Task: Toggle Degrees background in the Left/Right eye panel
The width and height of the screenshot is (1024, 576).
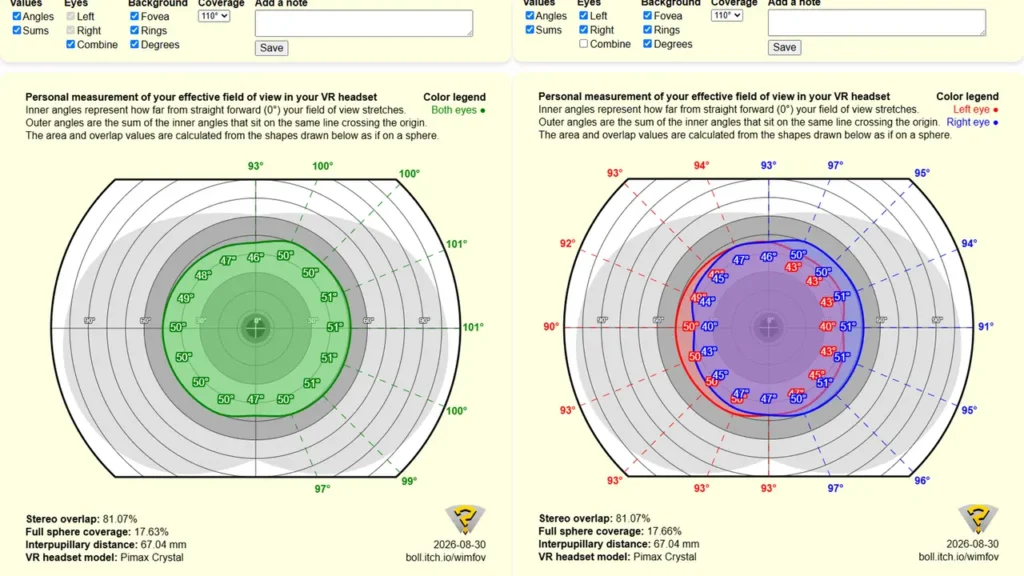Action: (647, 44)
